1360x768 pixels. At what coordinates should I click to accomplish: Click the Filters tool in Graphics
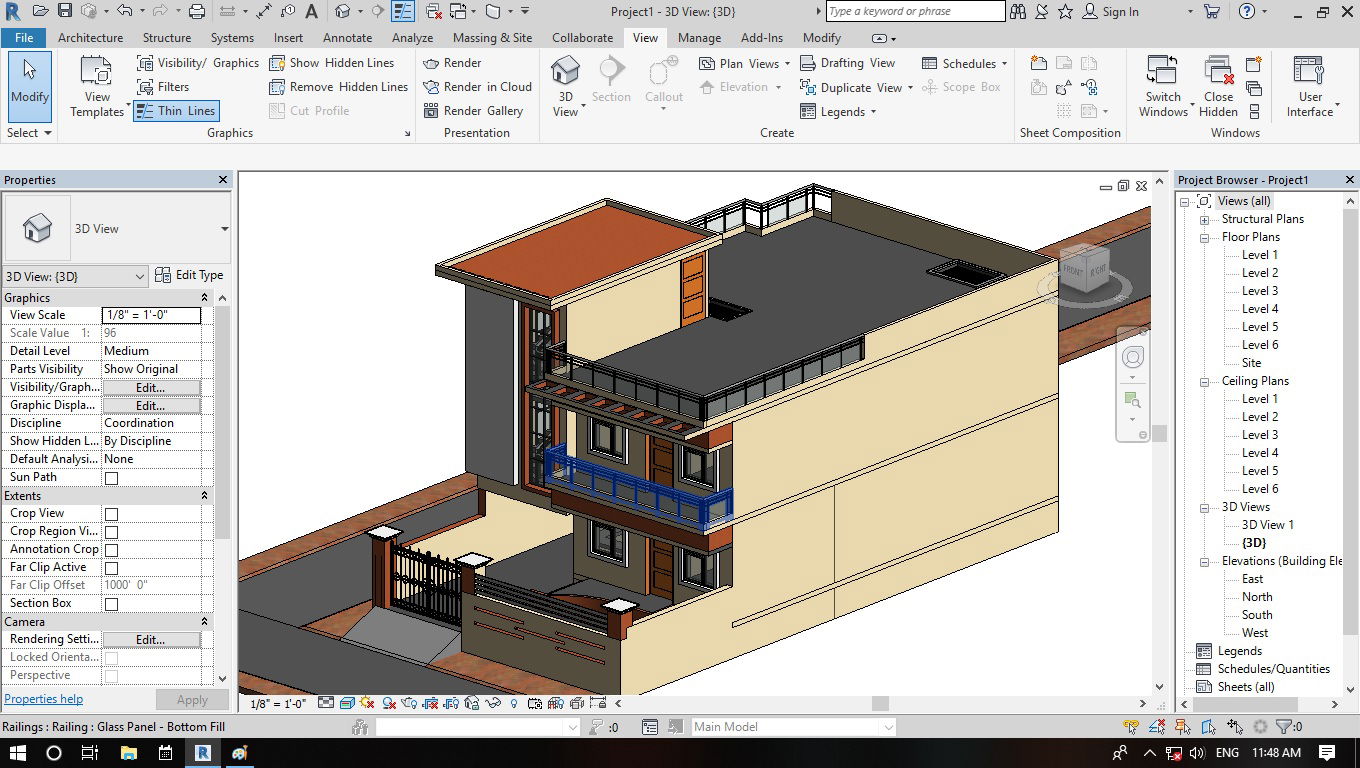pos(163,87)
